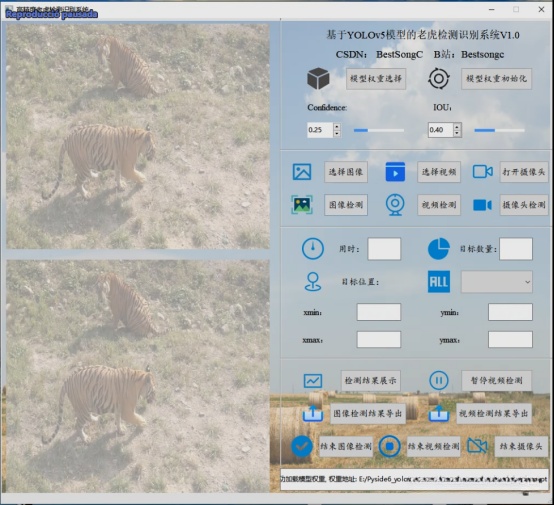Click the pie chart icon beside 目标数量
The width and height of the screenshot is (554, 505).
439,249
